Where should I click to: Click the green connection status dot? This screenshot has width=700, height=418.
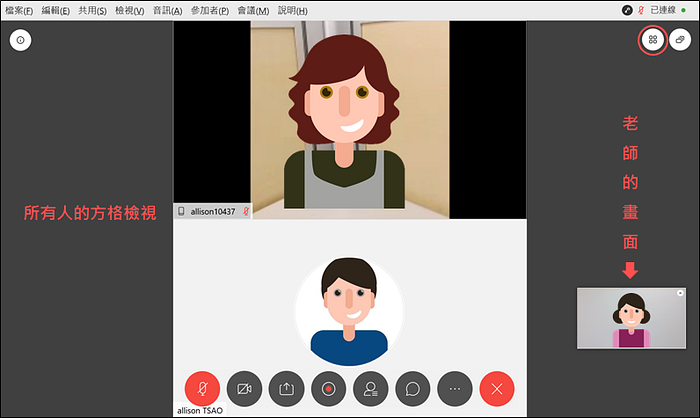(683, 10)
